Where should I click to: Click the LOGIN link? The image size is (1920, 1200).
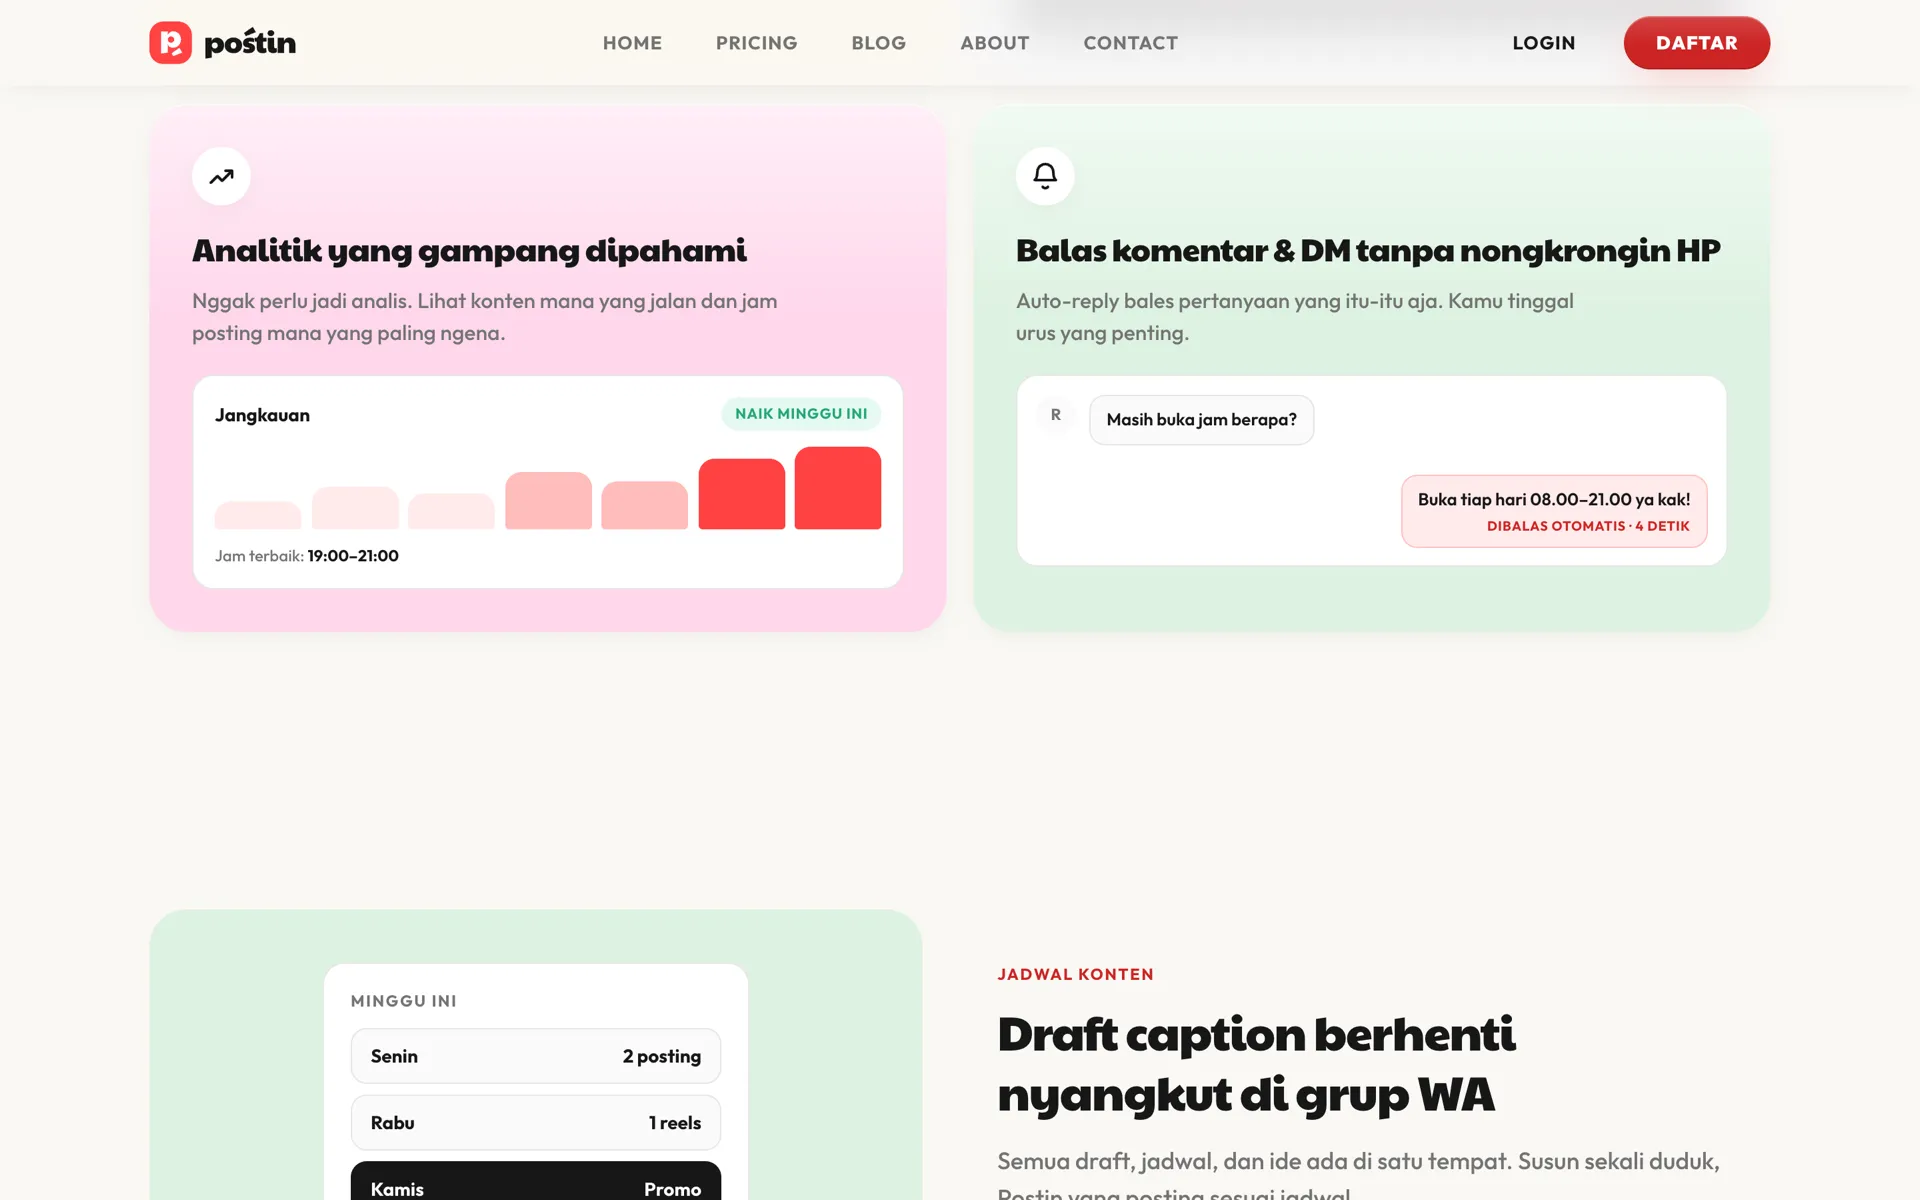[1544, 43]
